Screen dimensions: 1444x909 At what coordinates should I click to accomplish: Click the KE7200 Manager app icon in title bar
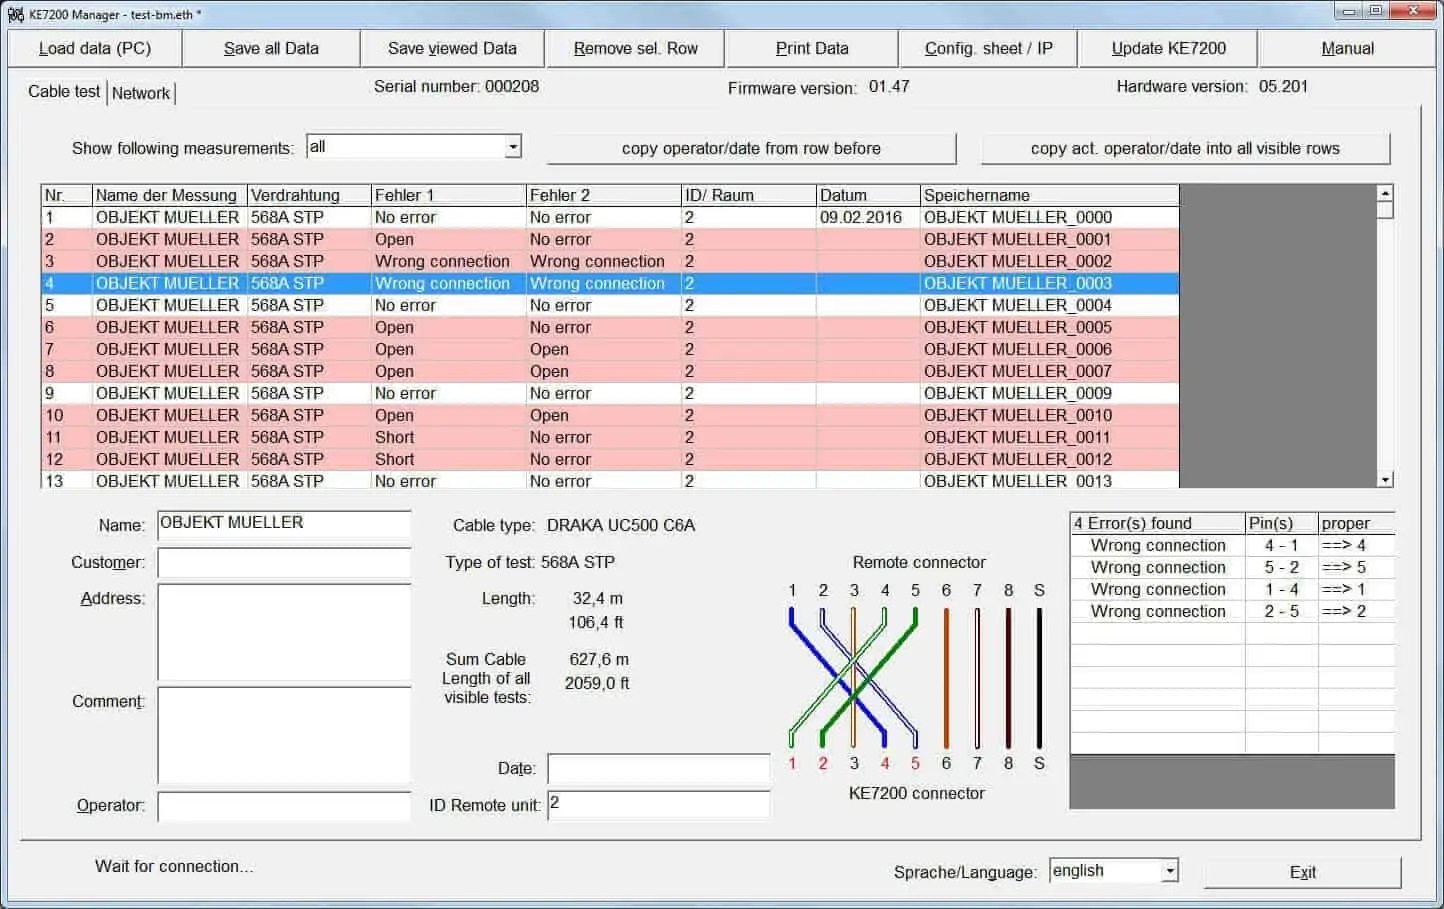click(x=15, y=14)
